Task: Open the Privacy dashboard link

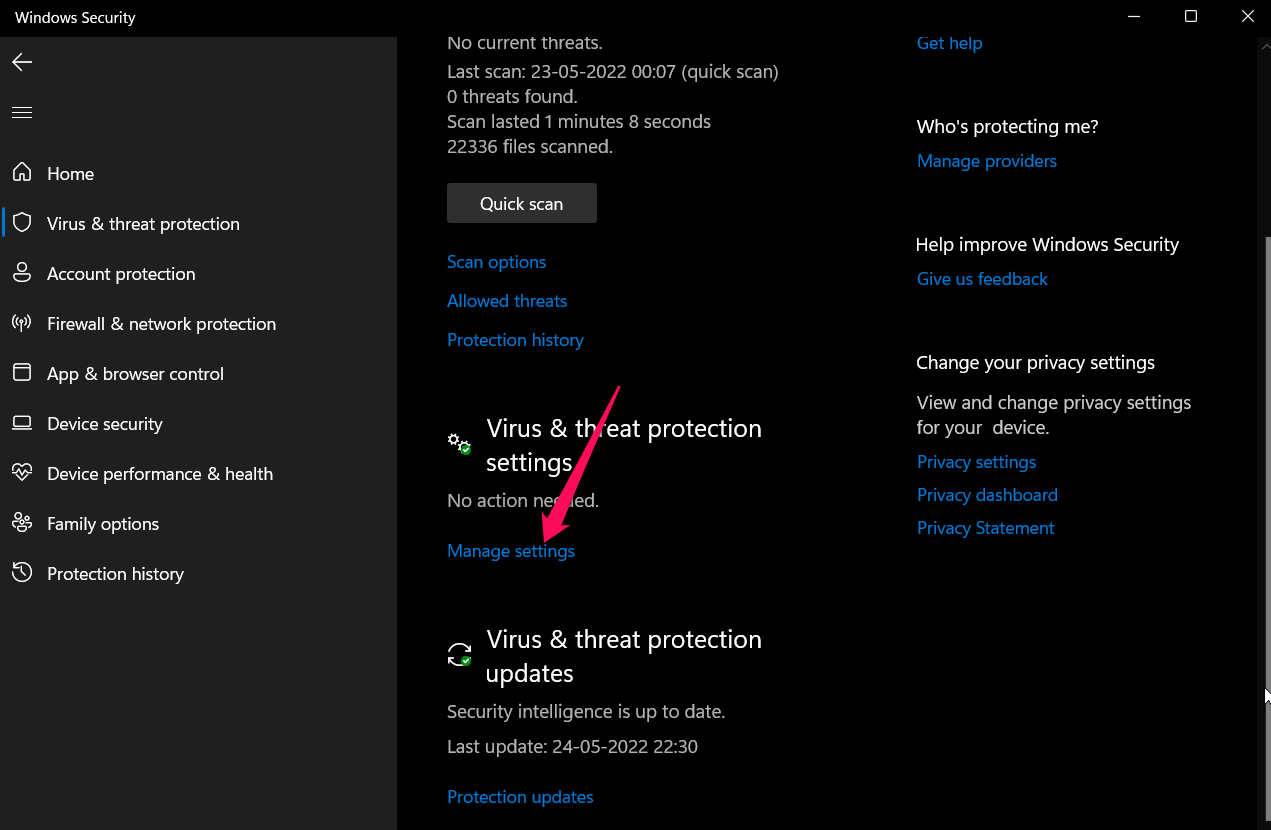Action: [x=987, y=495]
